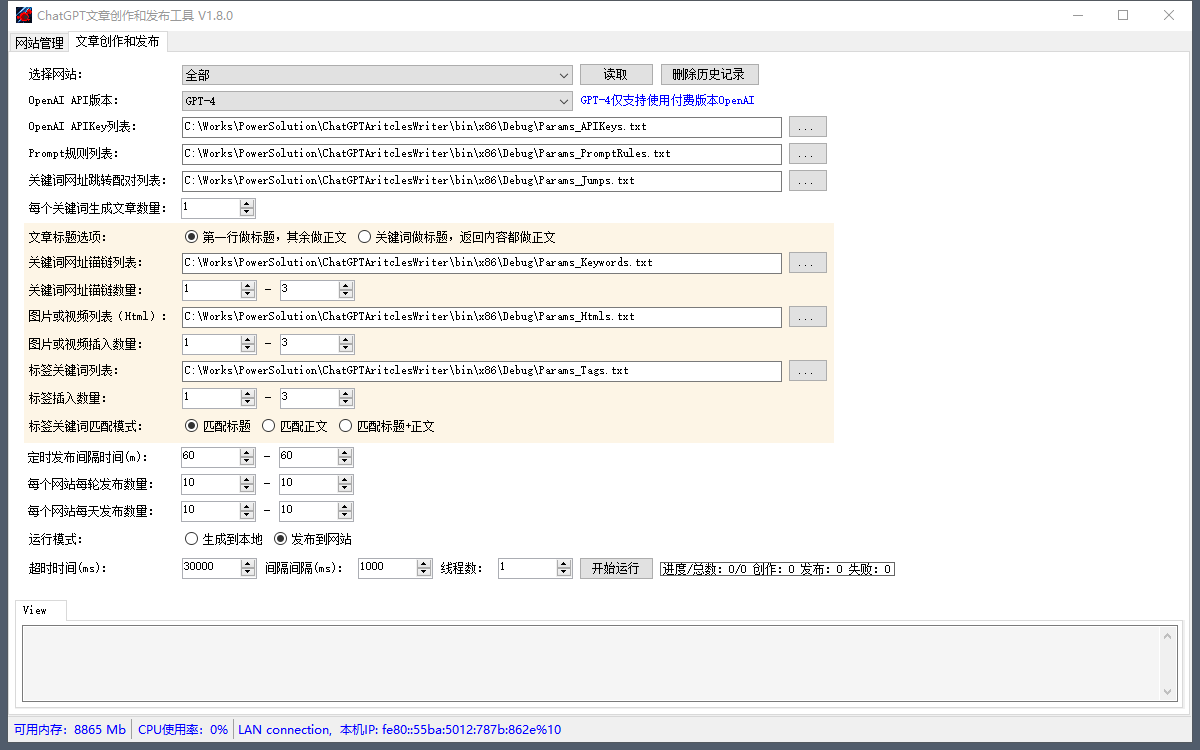Click the Params_APIKeys.txt path field

481,127
